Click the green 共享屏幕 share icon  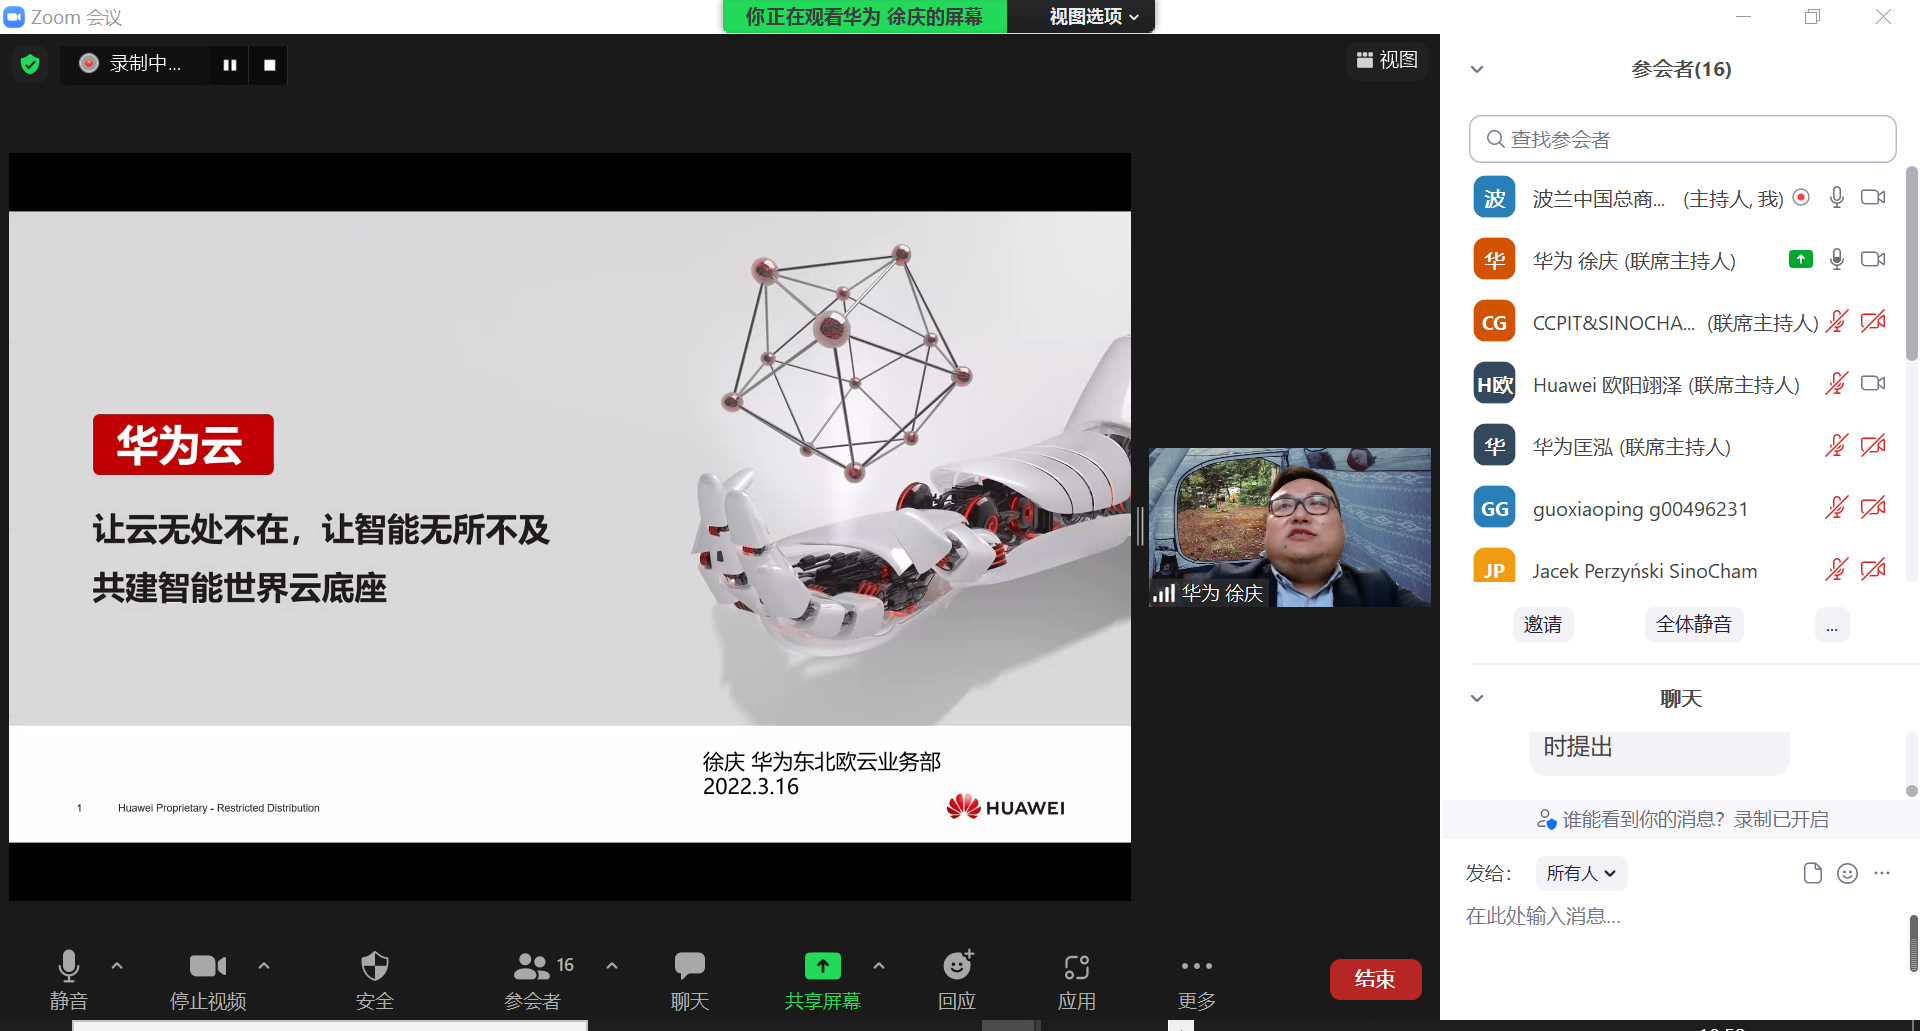pyautogui.click(x=821, y=965)
